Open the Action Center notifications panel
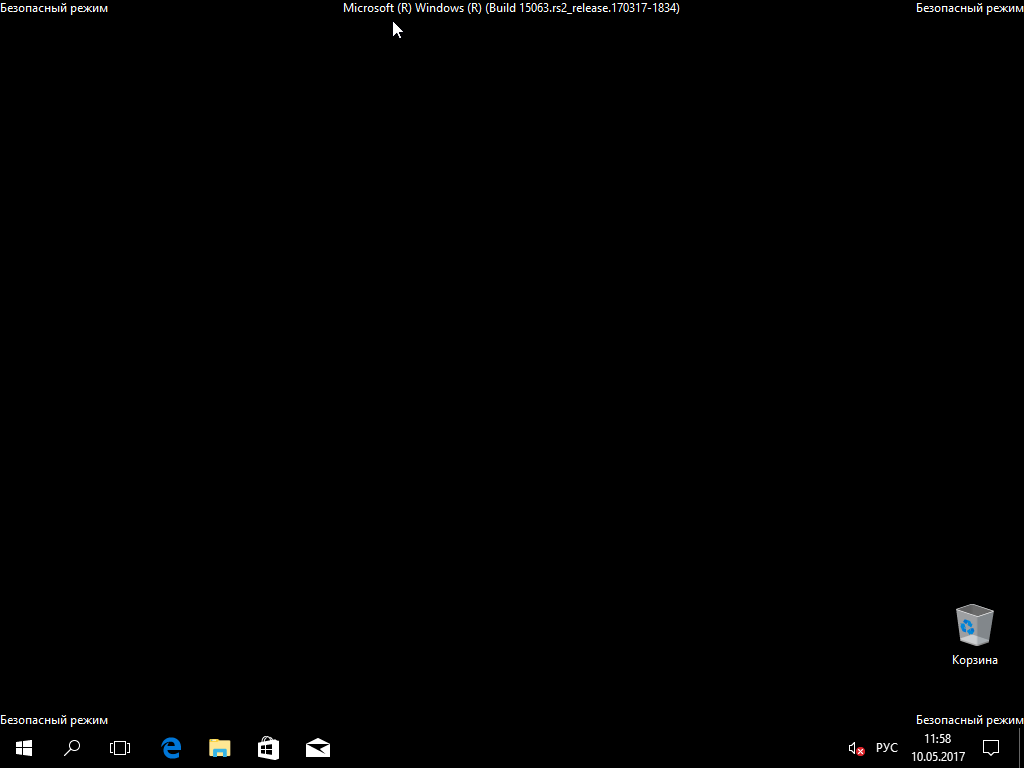1024x768 pixels. click(x=991, y=747)
